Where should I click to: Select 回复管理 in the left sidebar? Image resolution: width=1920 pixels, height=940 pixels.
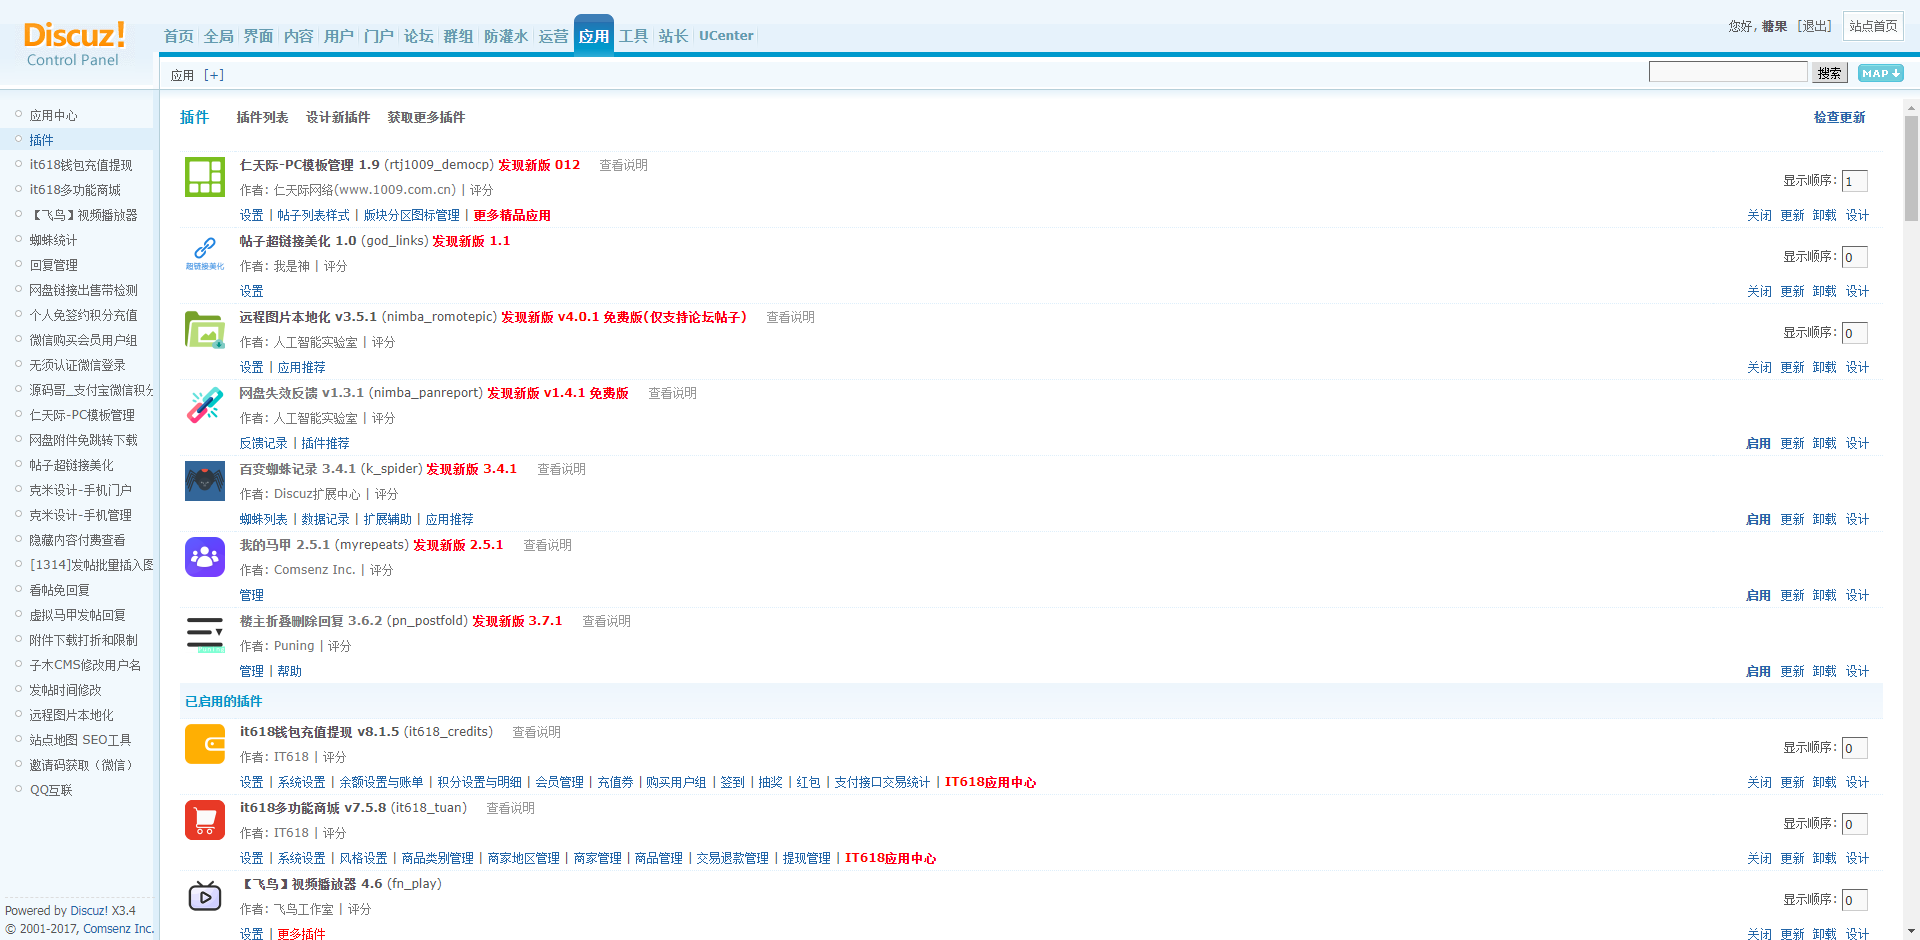(x=53, y=265)
